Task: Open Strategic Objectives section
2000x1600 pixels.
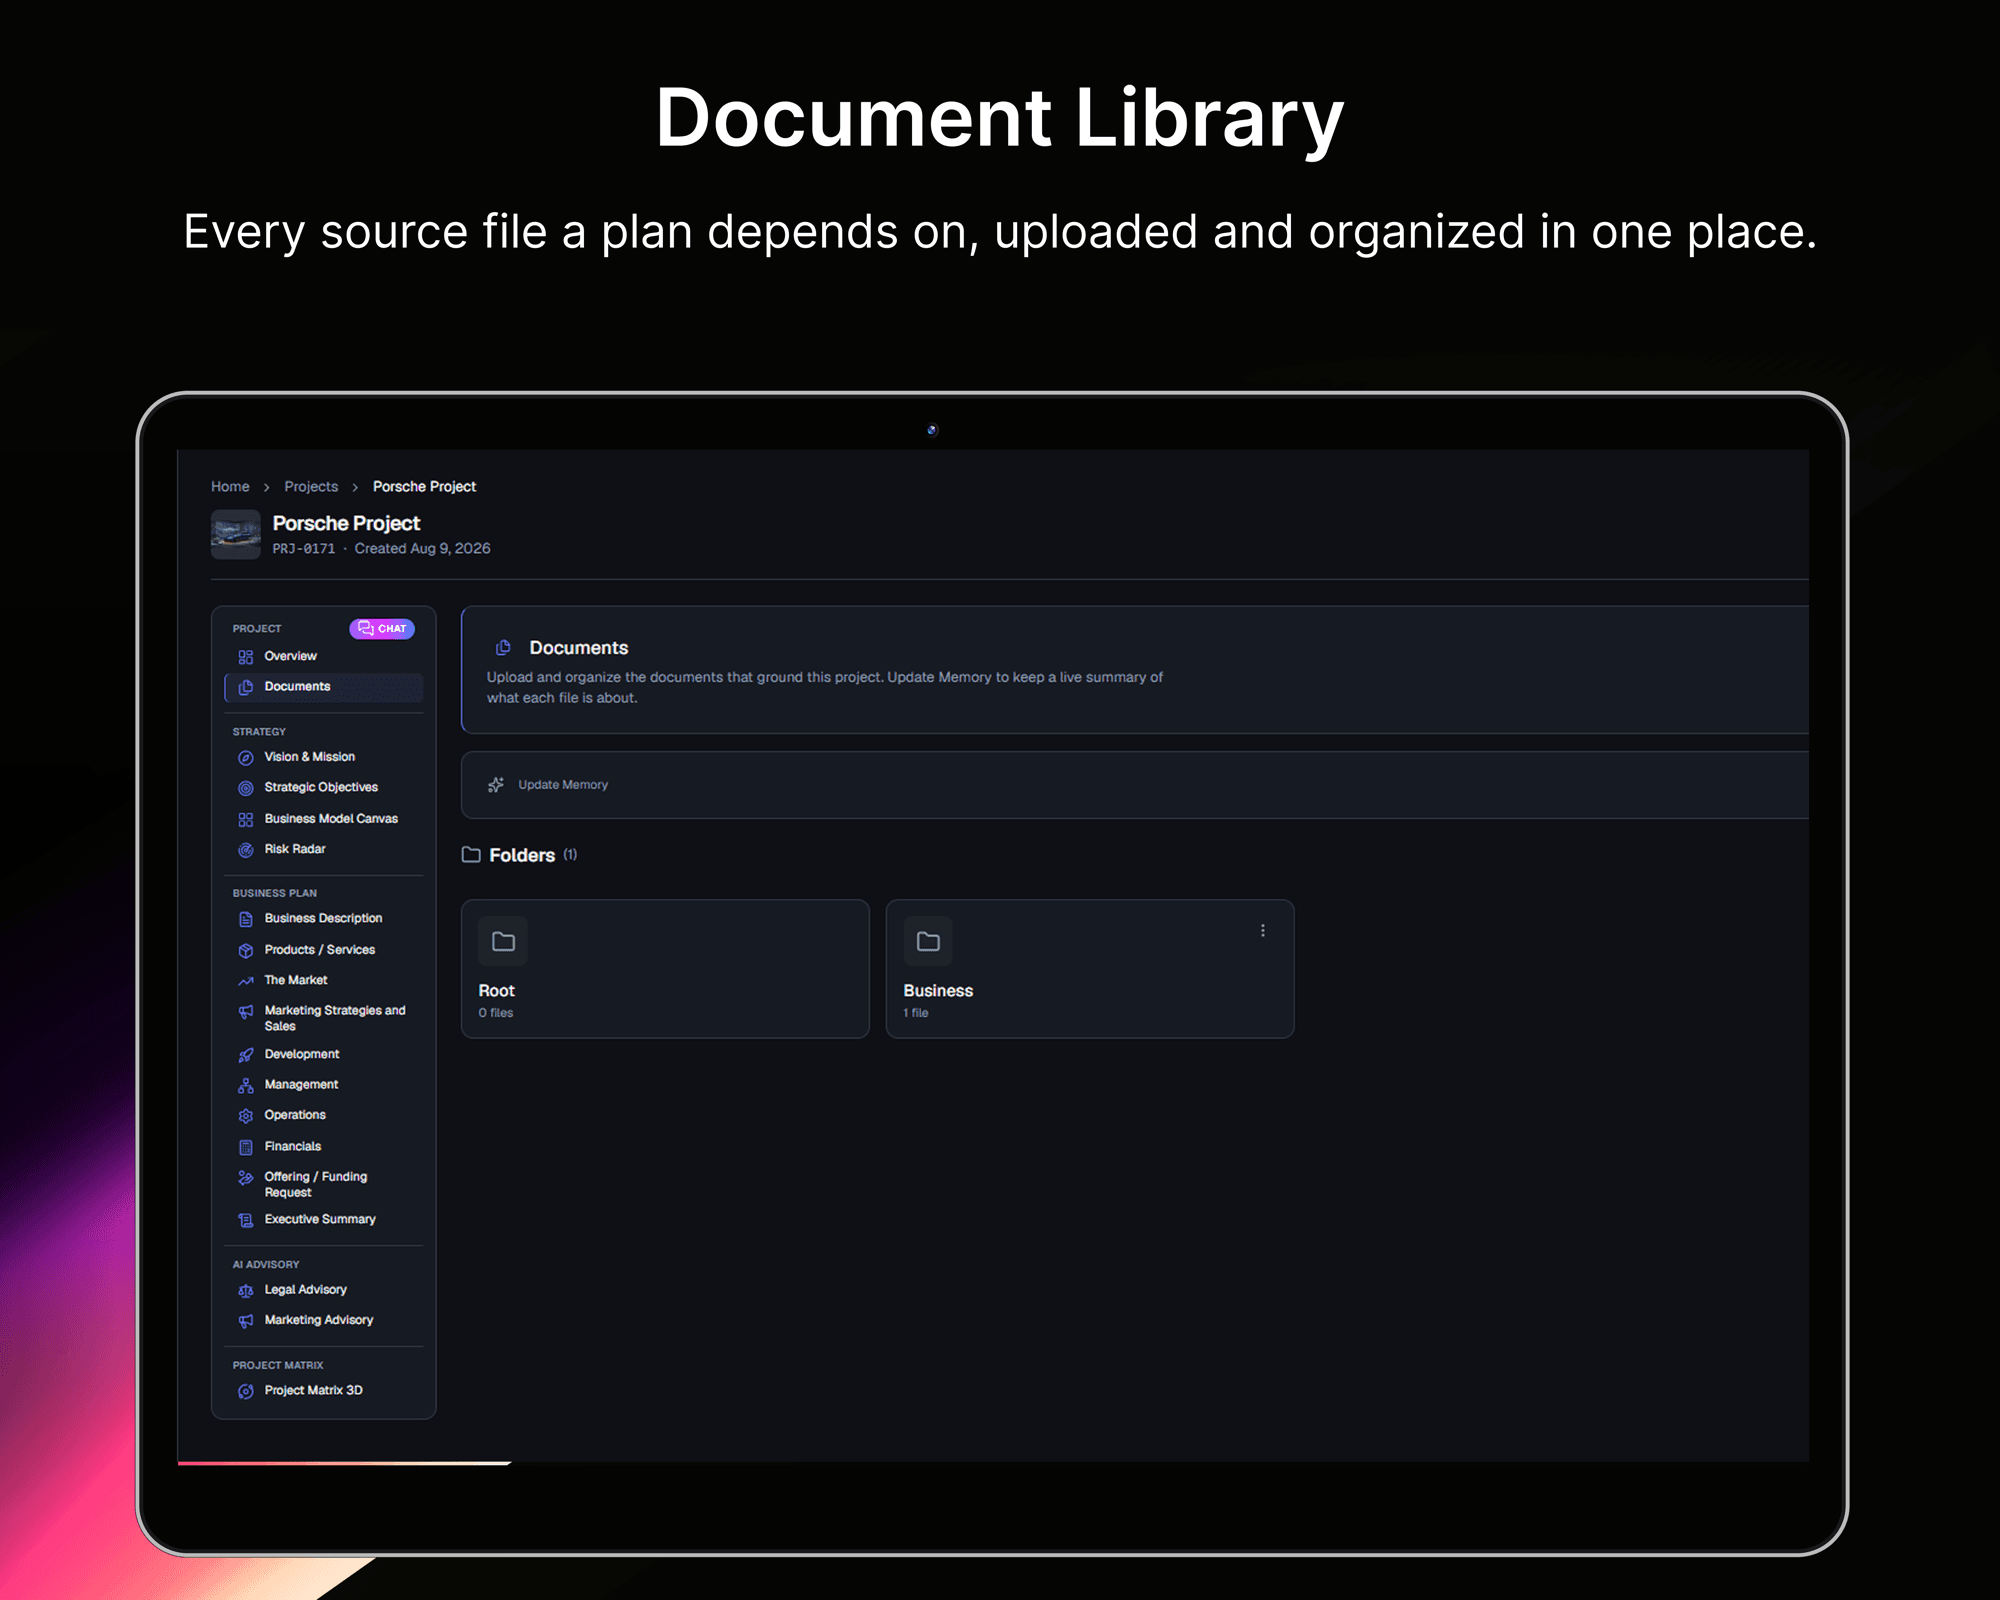Action: pos(324,788)
